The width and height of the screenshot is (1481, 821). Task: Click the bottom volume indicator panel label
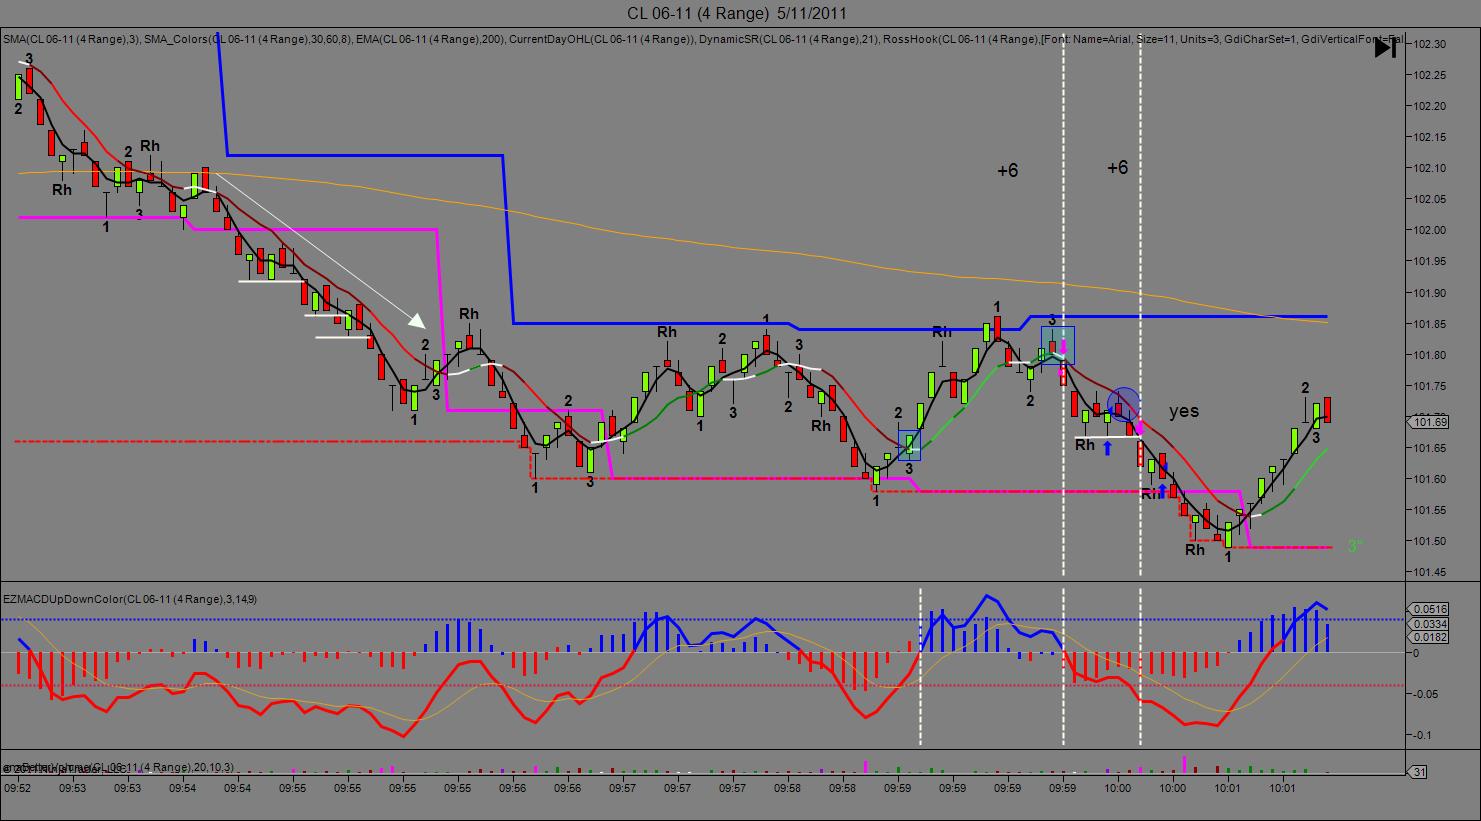coord(118,767)
